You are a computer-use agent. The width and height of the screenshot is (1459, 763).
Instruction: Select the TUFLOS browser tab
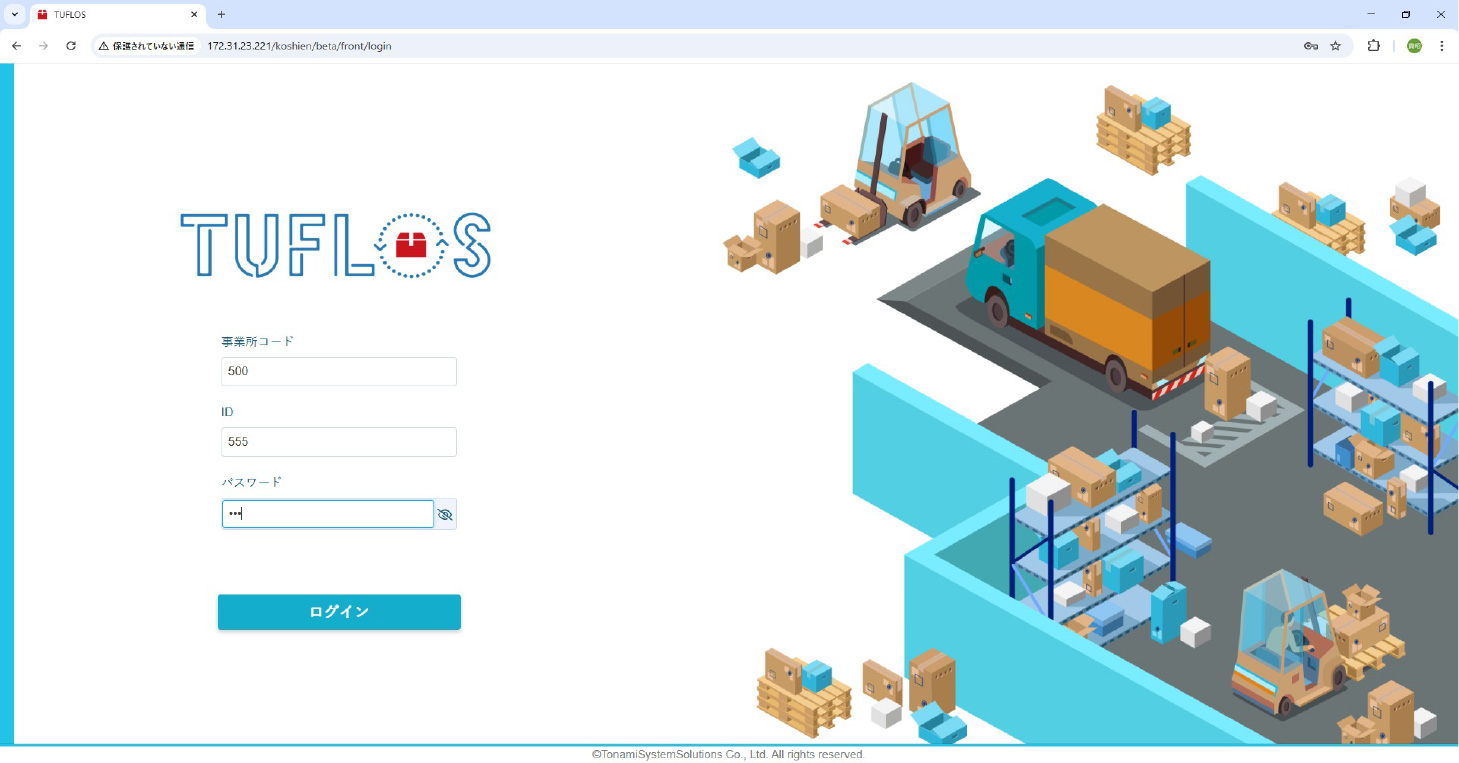click(118, 15)
